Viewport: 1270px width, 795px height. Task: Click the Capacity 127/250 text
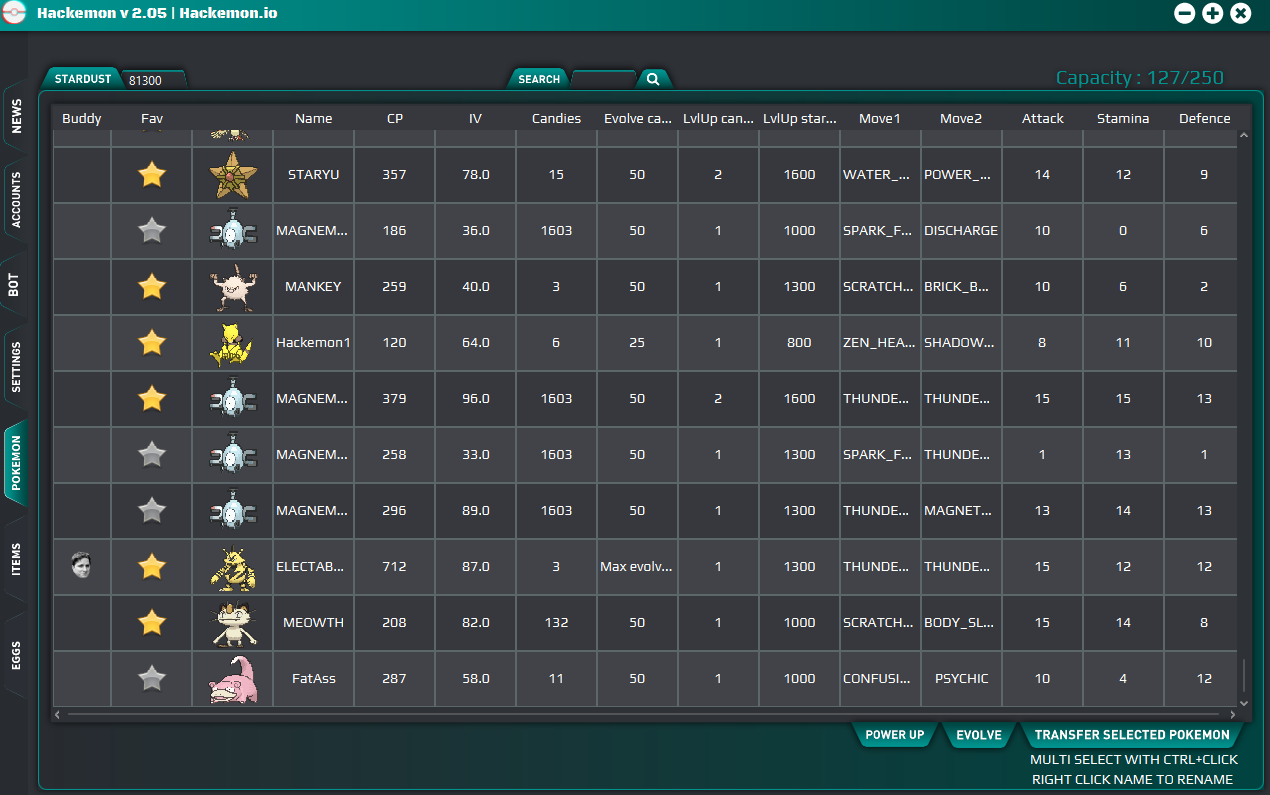[1139, 78]
